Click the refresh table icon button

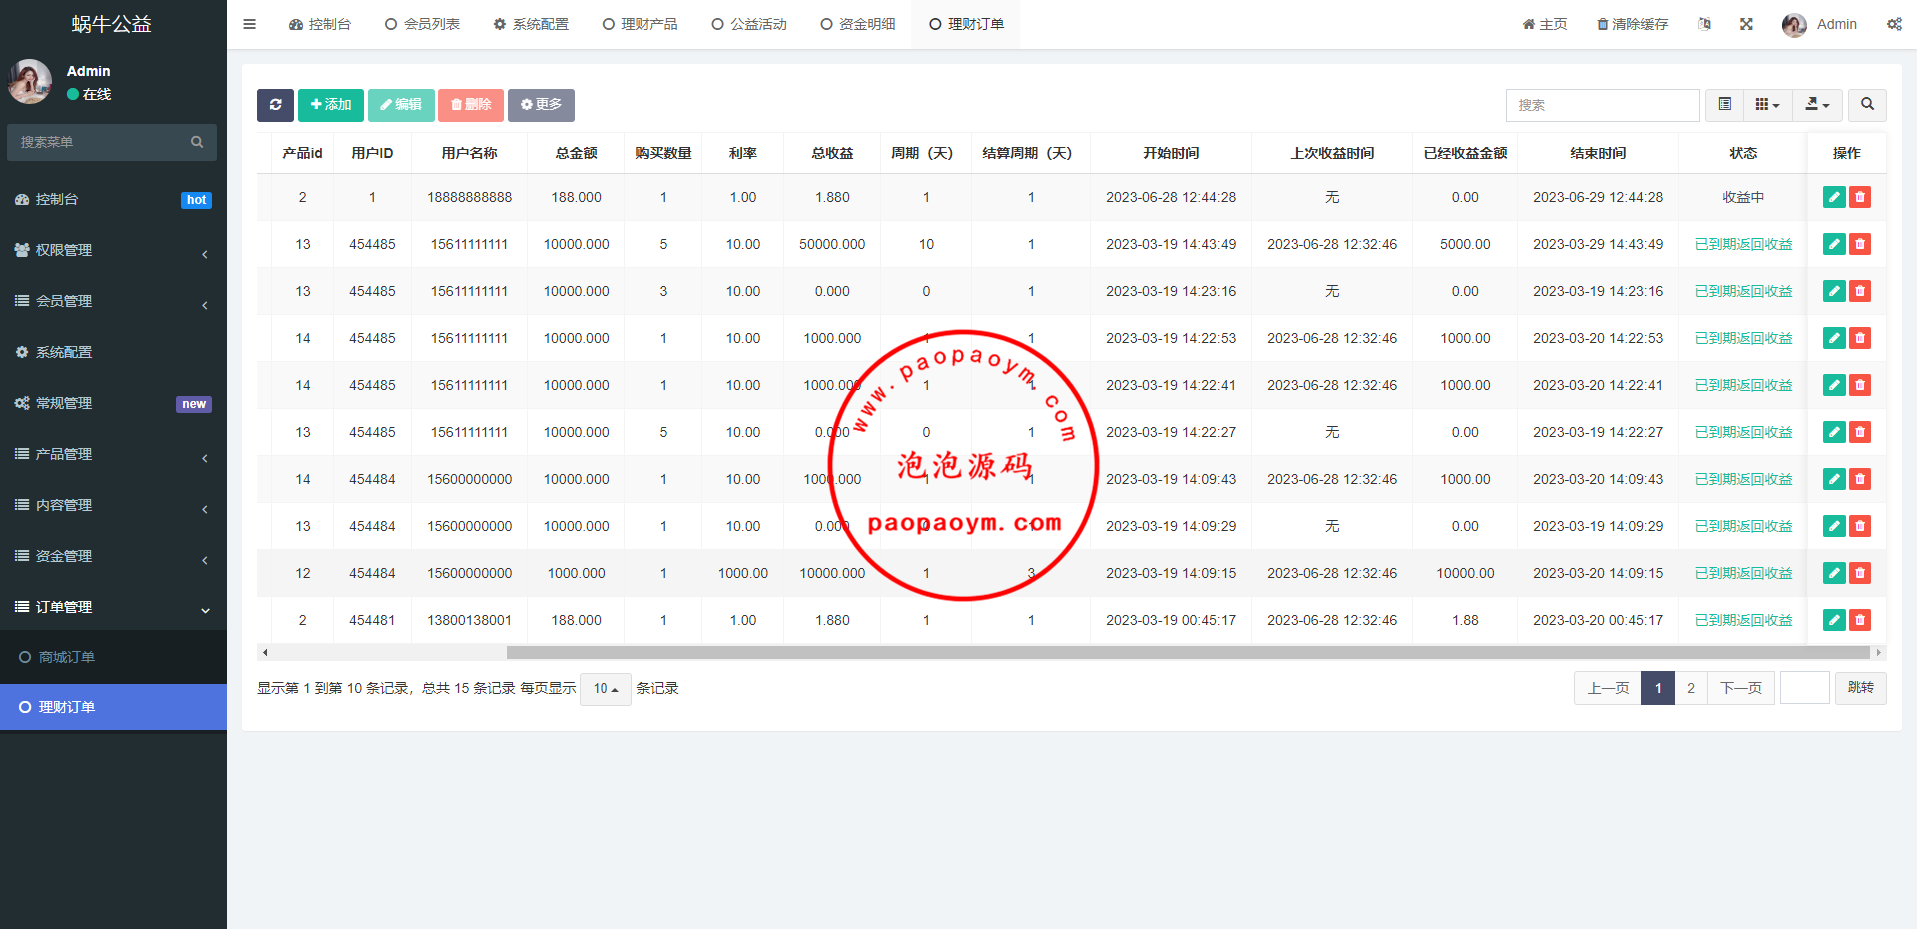pyautogui.click(x=275, y=105)
